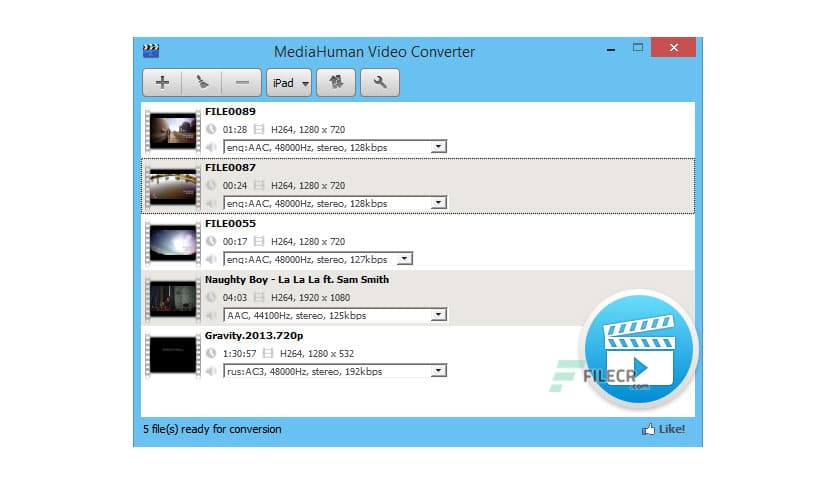Viewport: 836px width, 484px height.
Task: Click the MediaHuman clapperboard app icon
Action: (151, 51)
